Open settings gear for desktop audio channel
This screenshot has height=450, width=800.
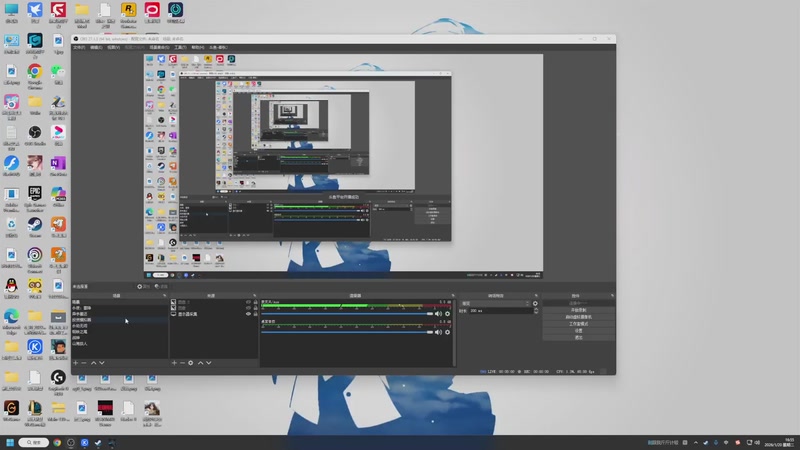tap(447, 332)
